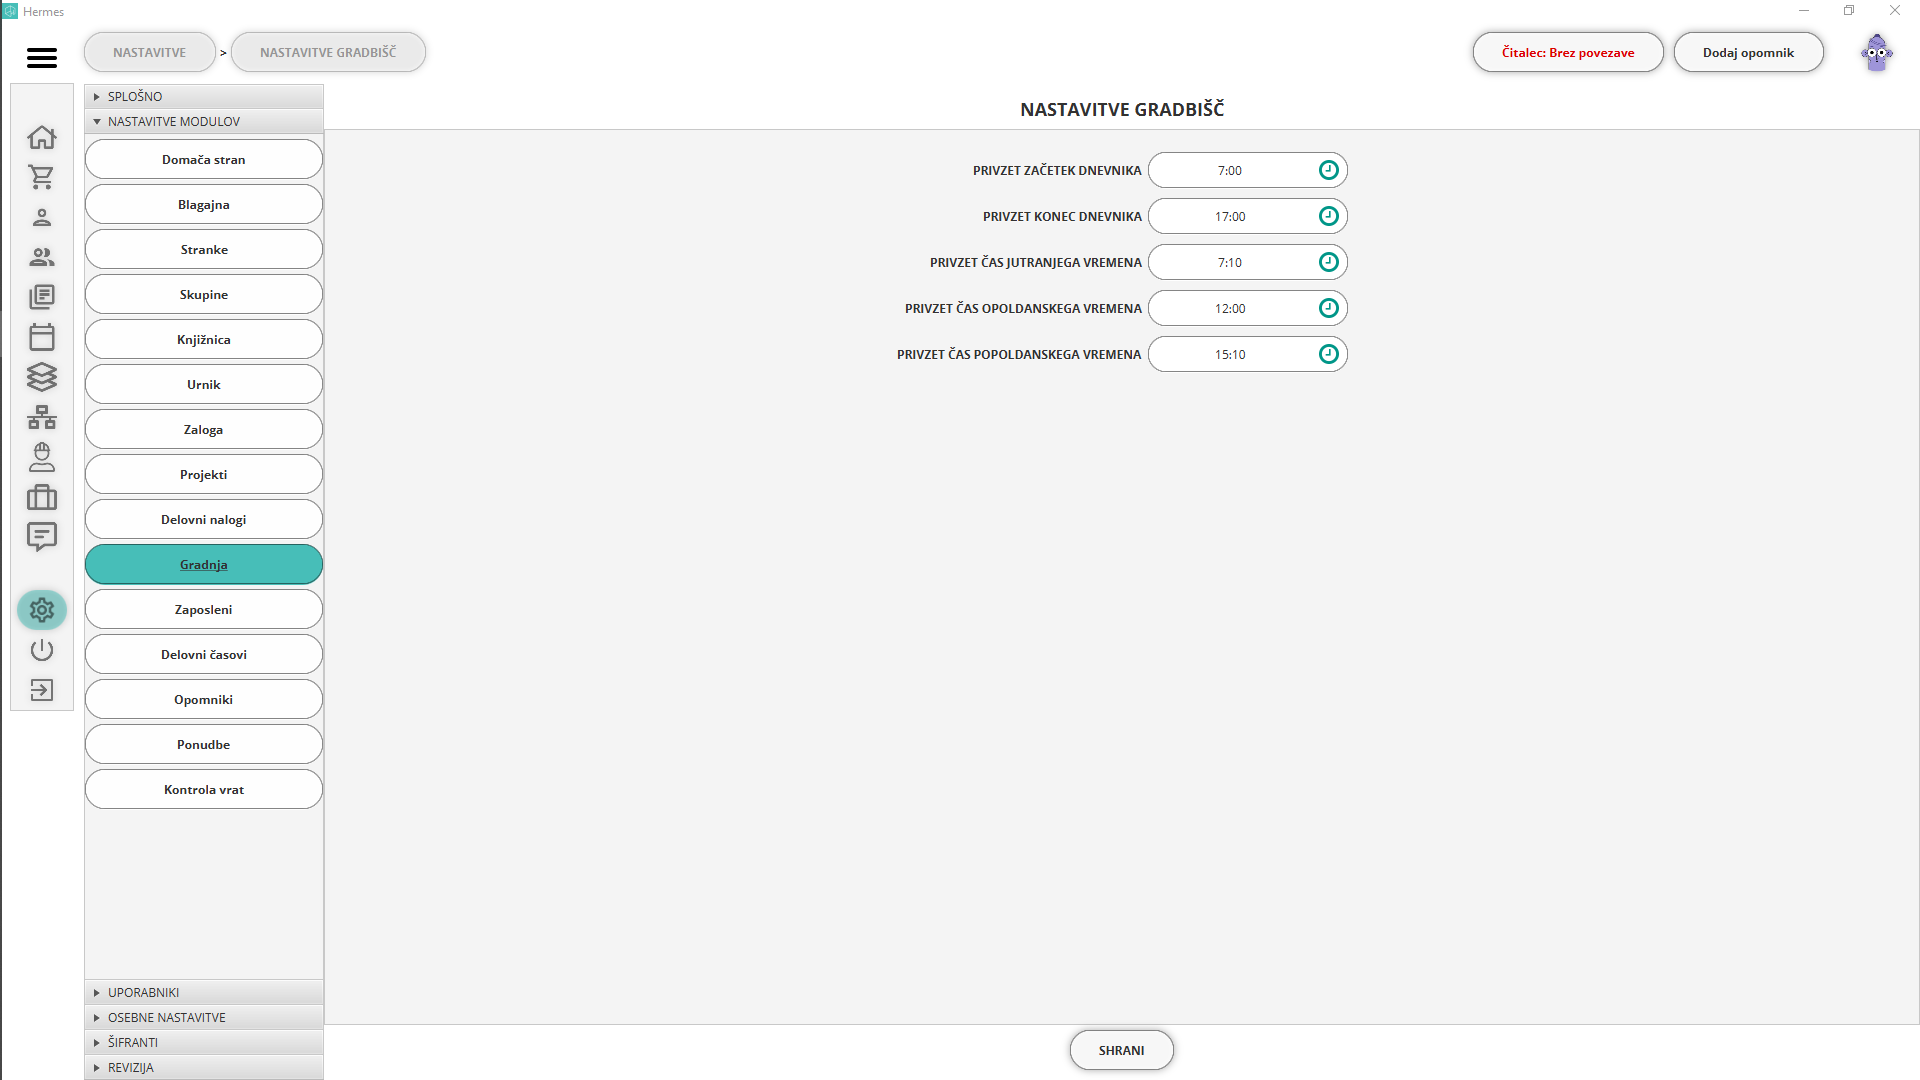
Task: Open the groups people icon
Action: 42,257
